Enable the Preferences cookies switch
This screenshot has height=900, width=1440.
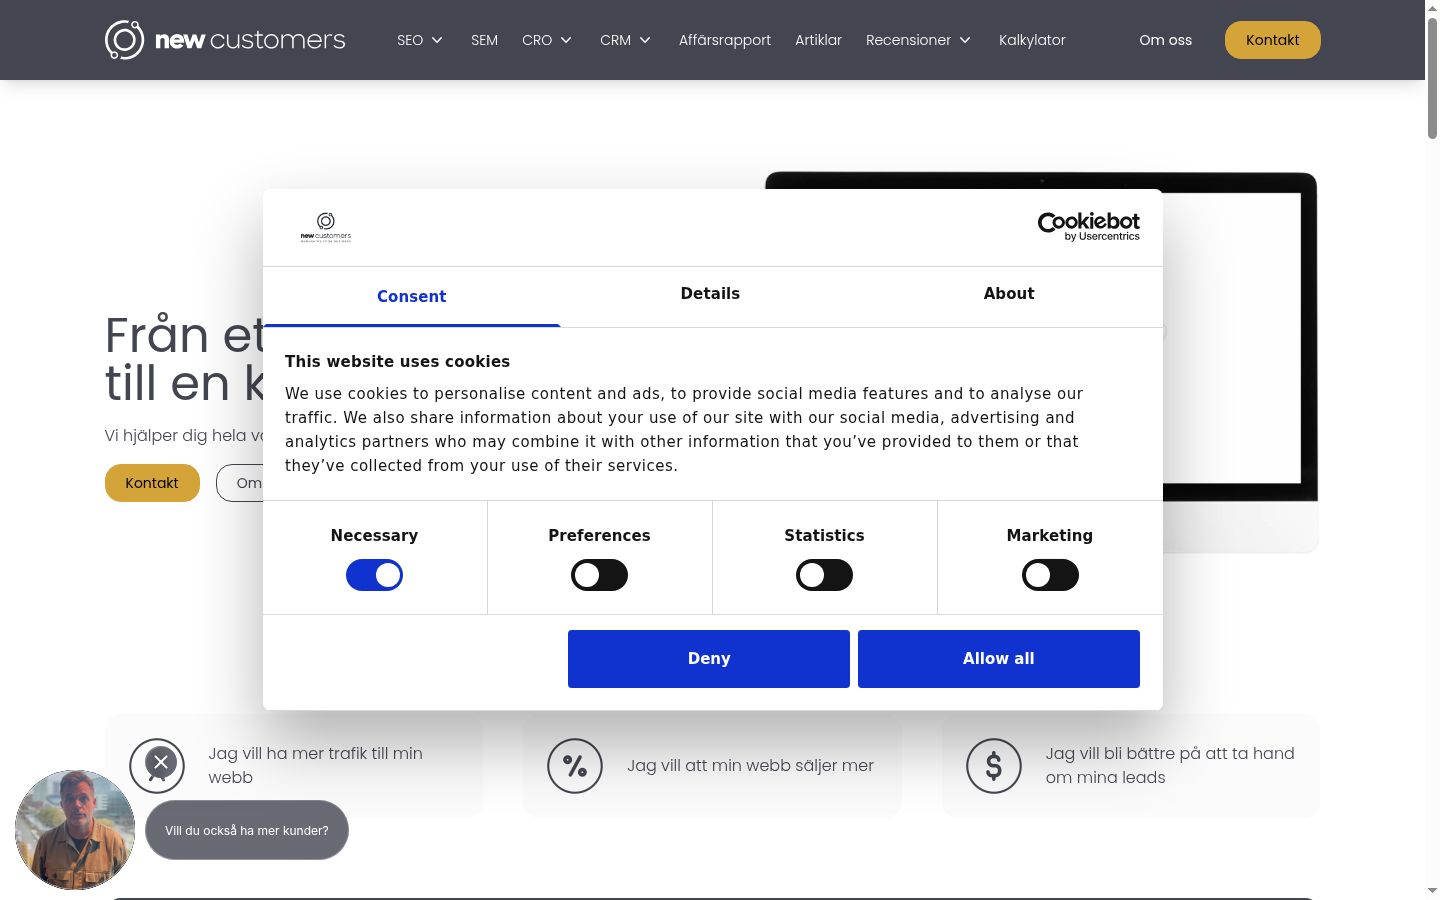[599, 575]
